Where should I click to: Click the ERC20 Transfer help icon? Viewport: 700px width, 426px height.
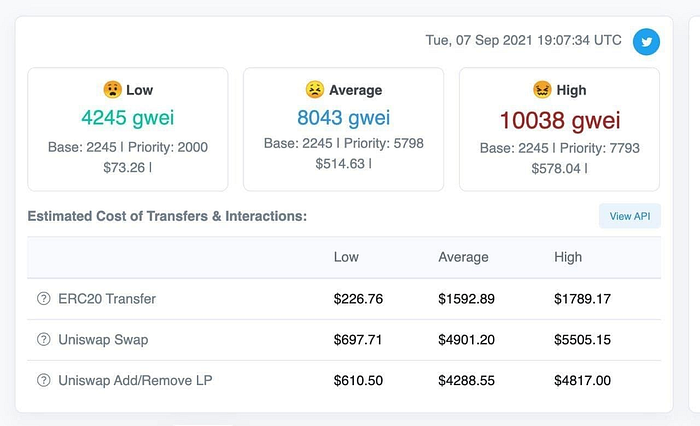43,298
